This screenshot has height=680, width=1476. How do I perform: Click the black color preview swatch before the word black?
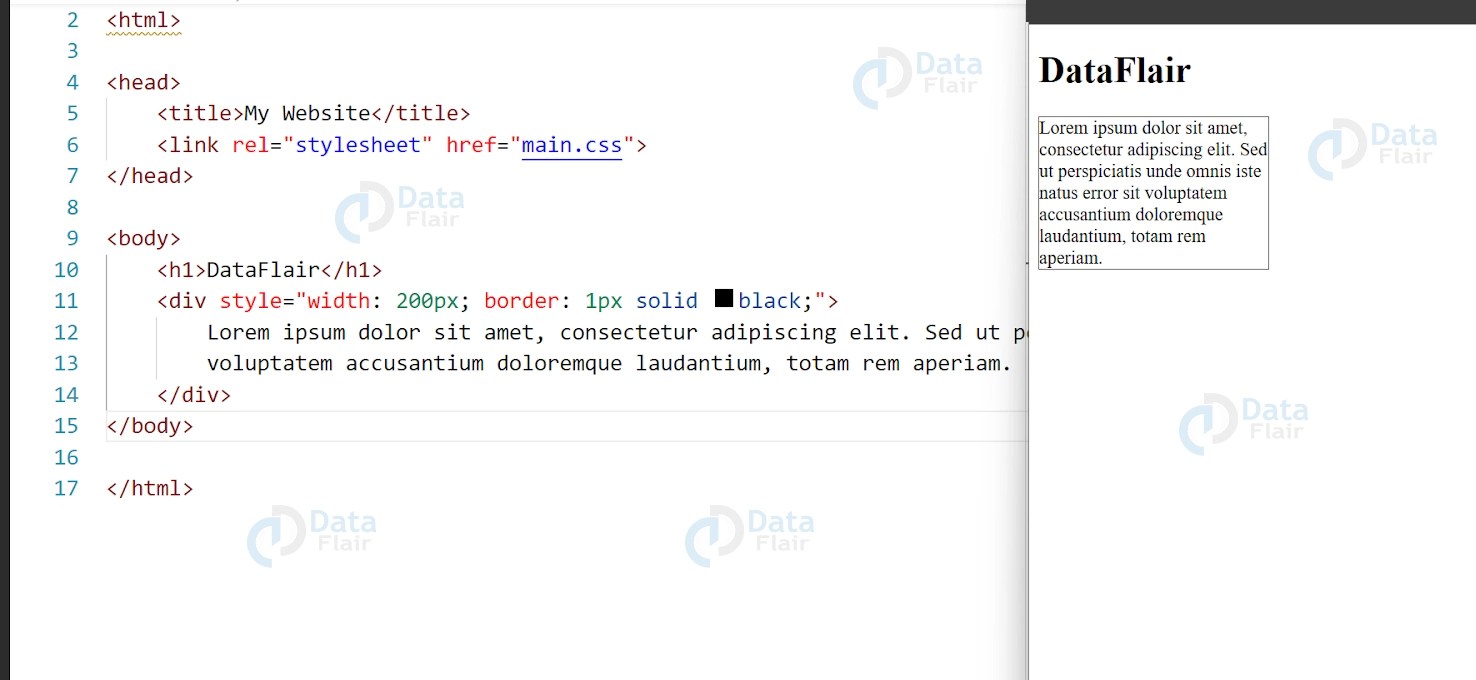click(724, 297)
